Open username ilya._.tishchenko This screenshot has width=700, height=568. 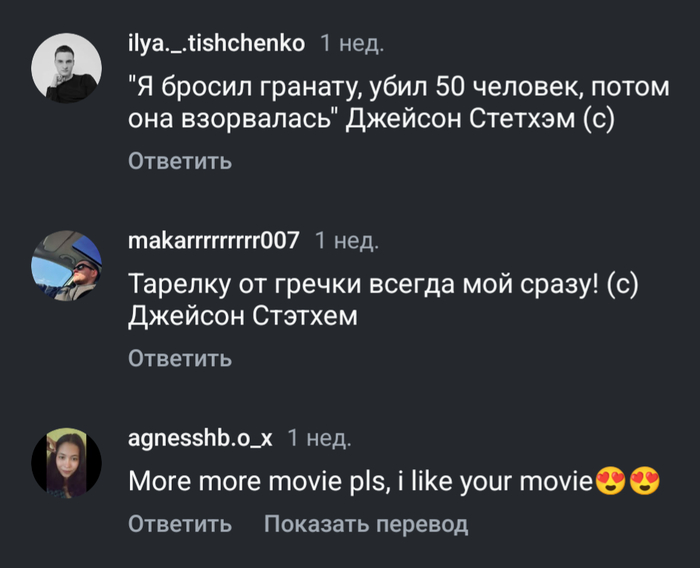[x=216, y=43]
